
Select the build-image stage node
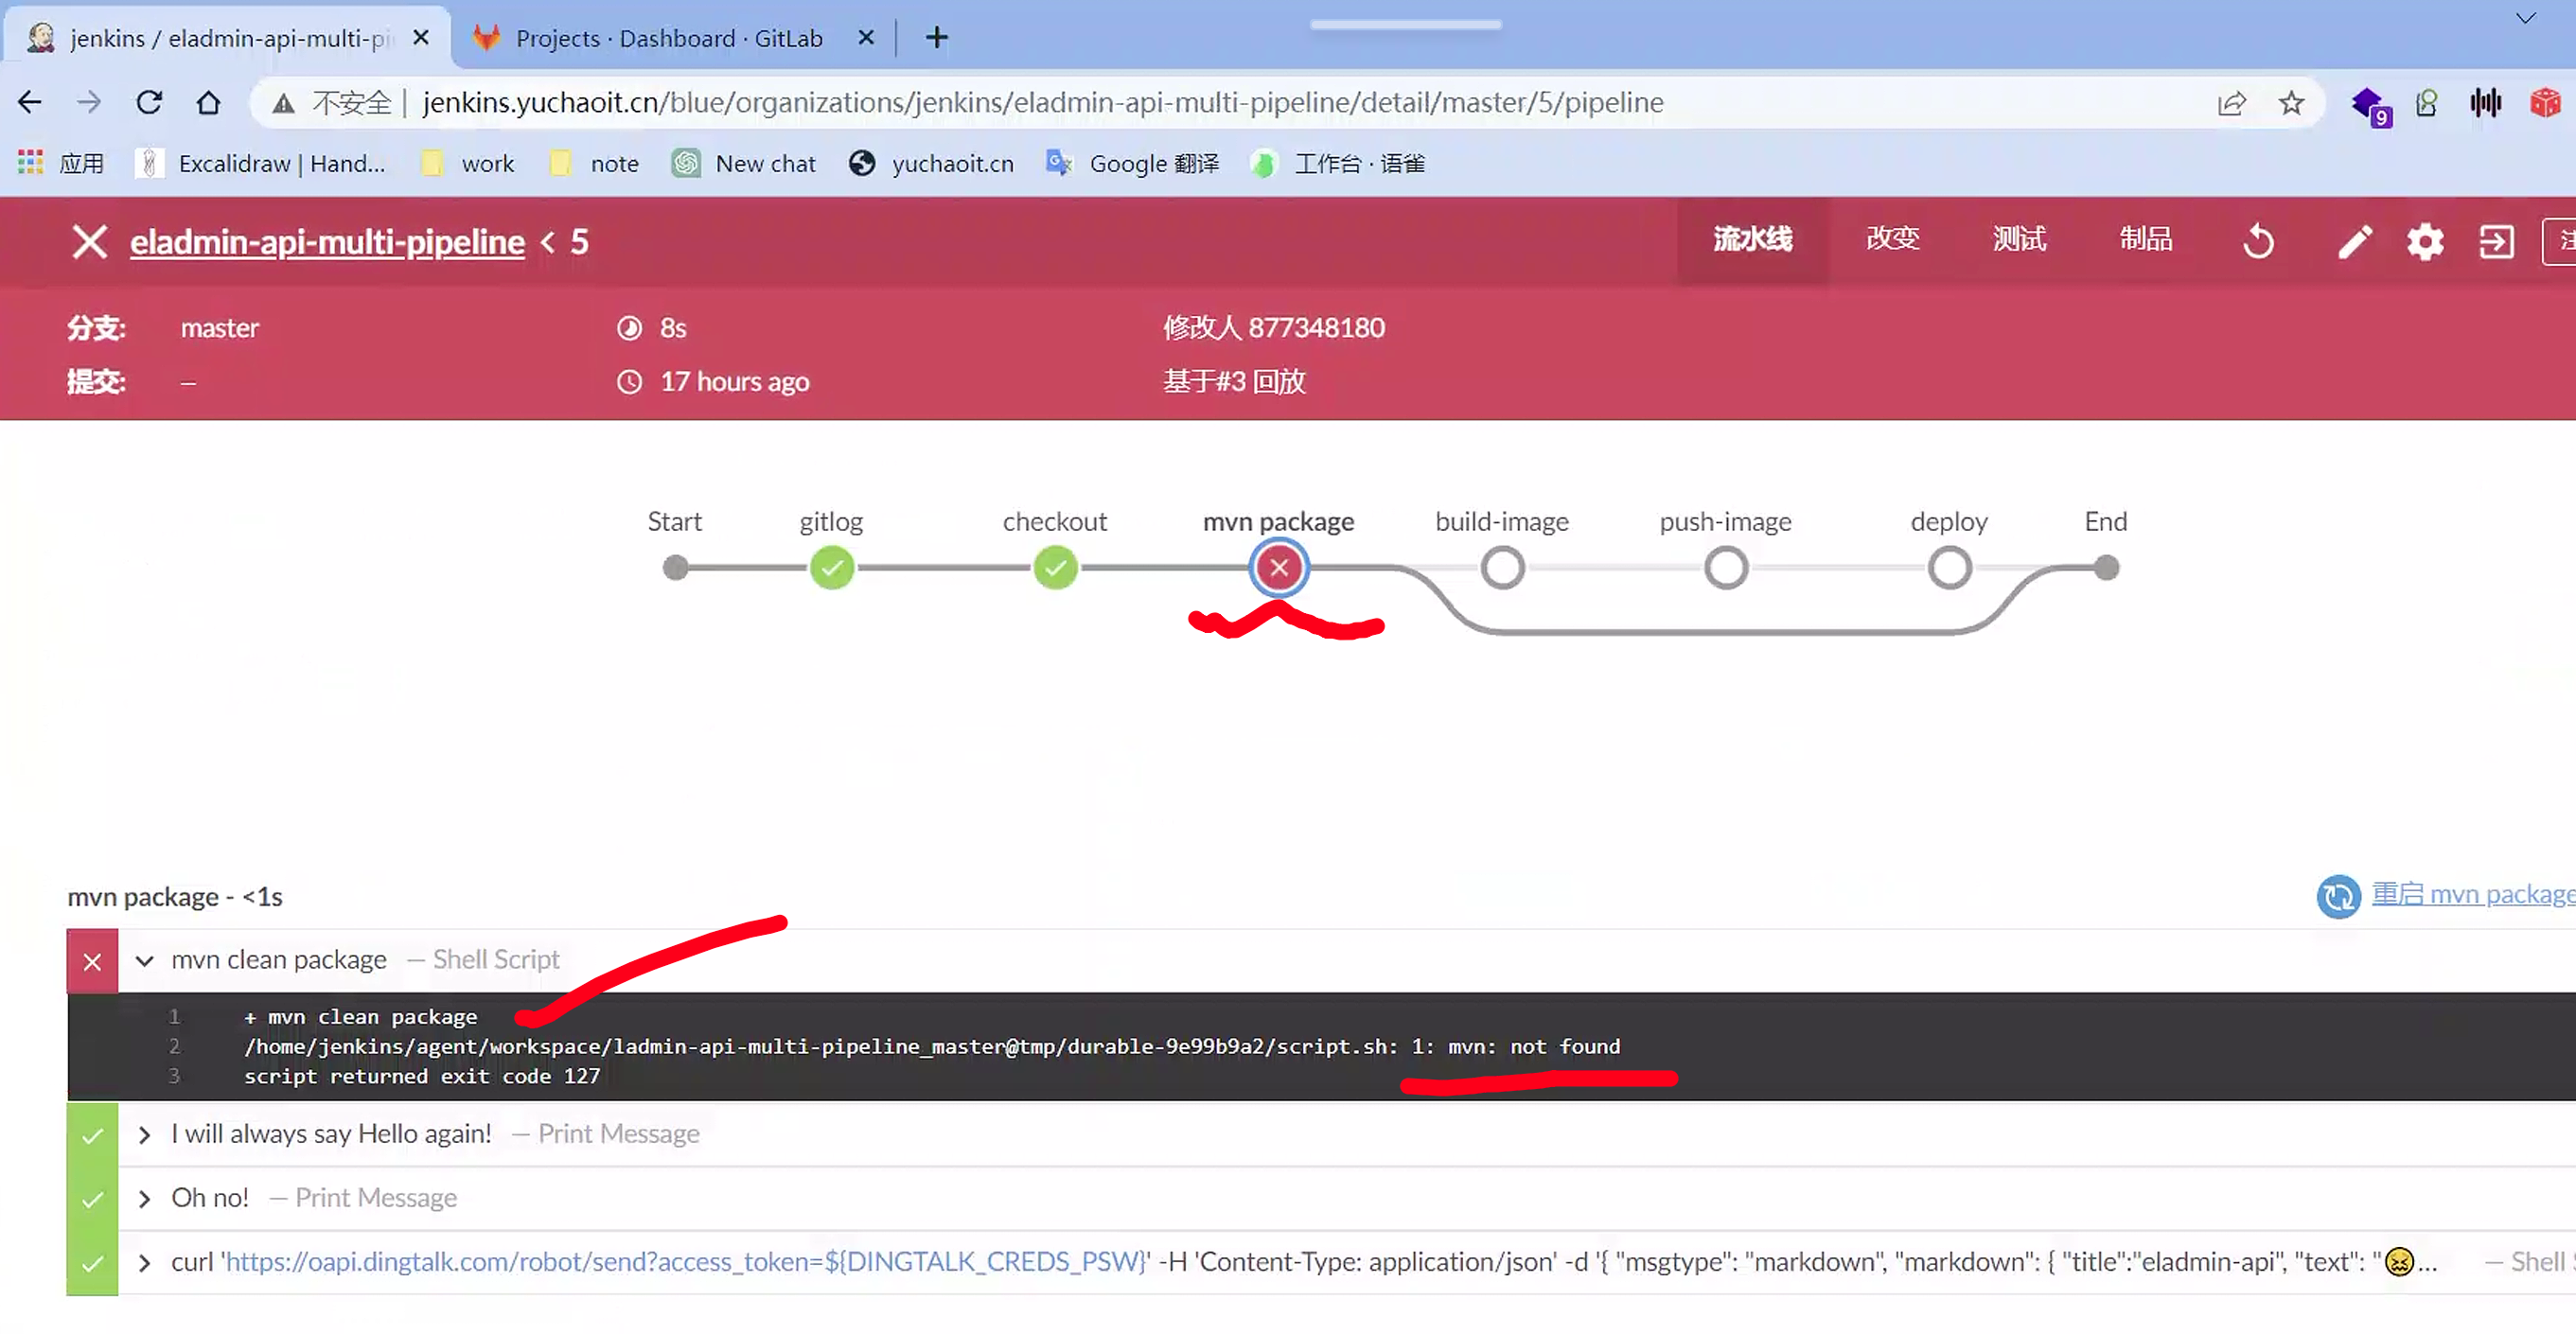tap(1502, 568)
